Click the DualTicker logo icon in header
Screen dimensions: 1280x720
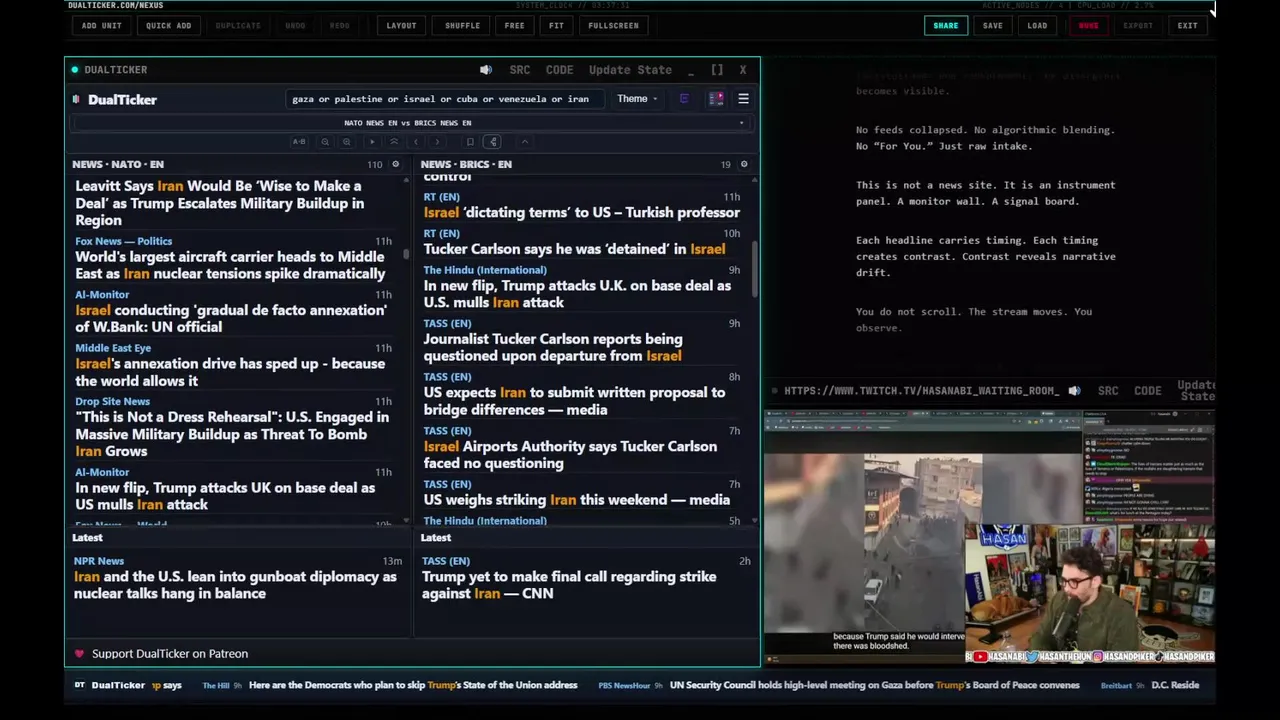[x=76, y=99]
